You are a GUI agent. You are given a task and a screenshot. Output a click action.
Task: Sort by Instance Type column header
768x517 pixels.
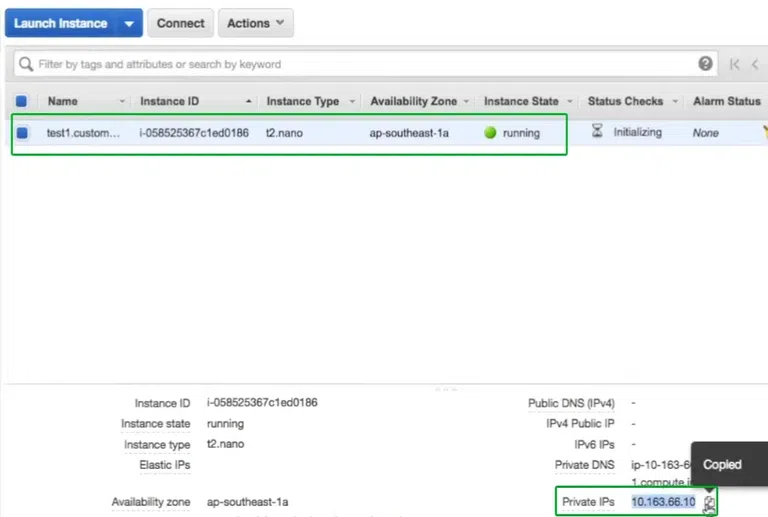point(303,101)
